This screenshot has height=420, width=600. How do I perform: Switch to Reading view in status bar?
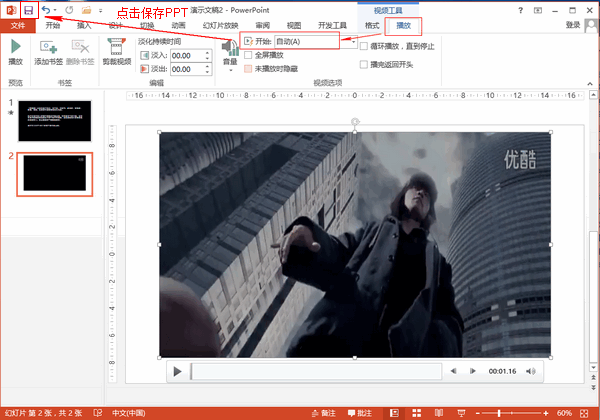pos(439,413)
